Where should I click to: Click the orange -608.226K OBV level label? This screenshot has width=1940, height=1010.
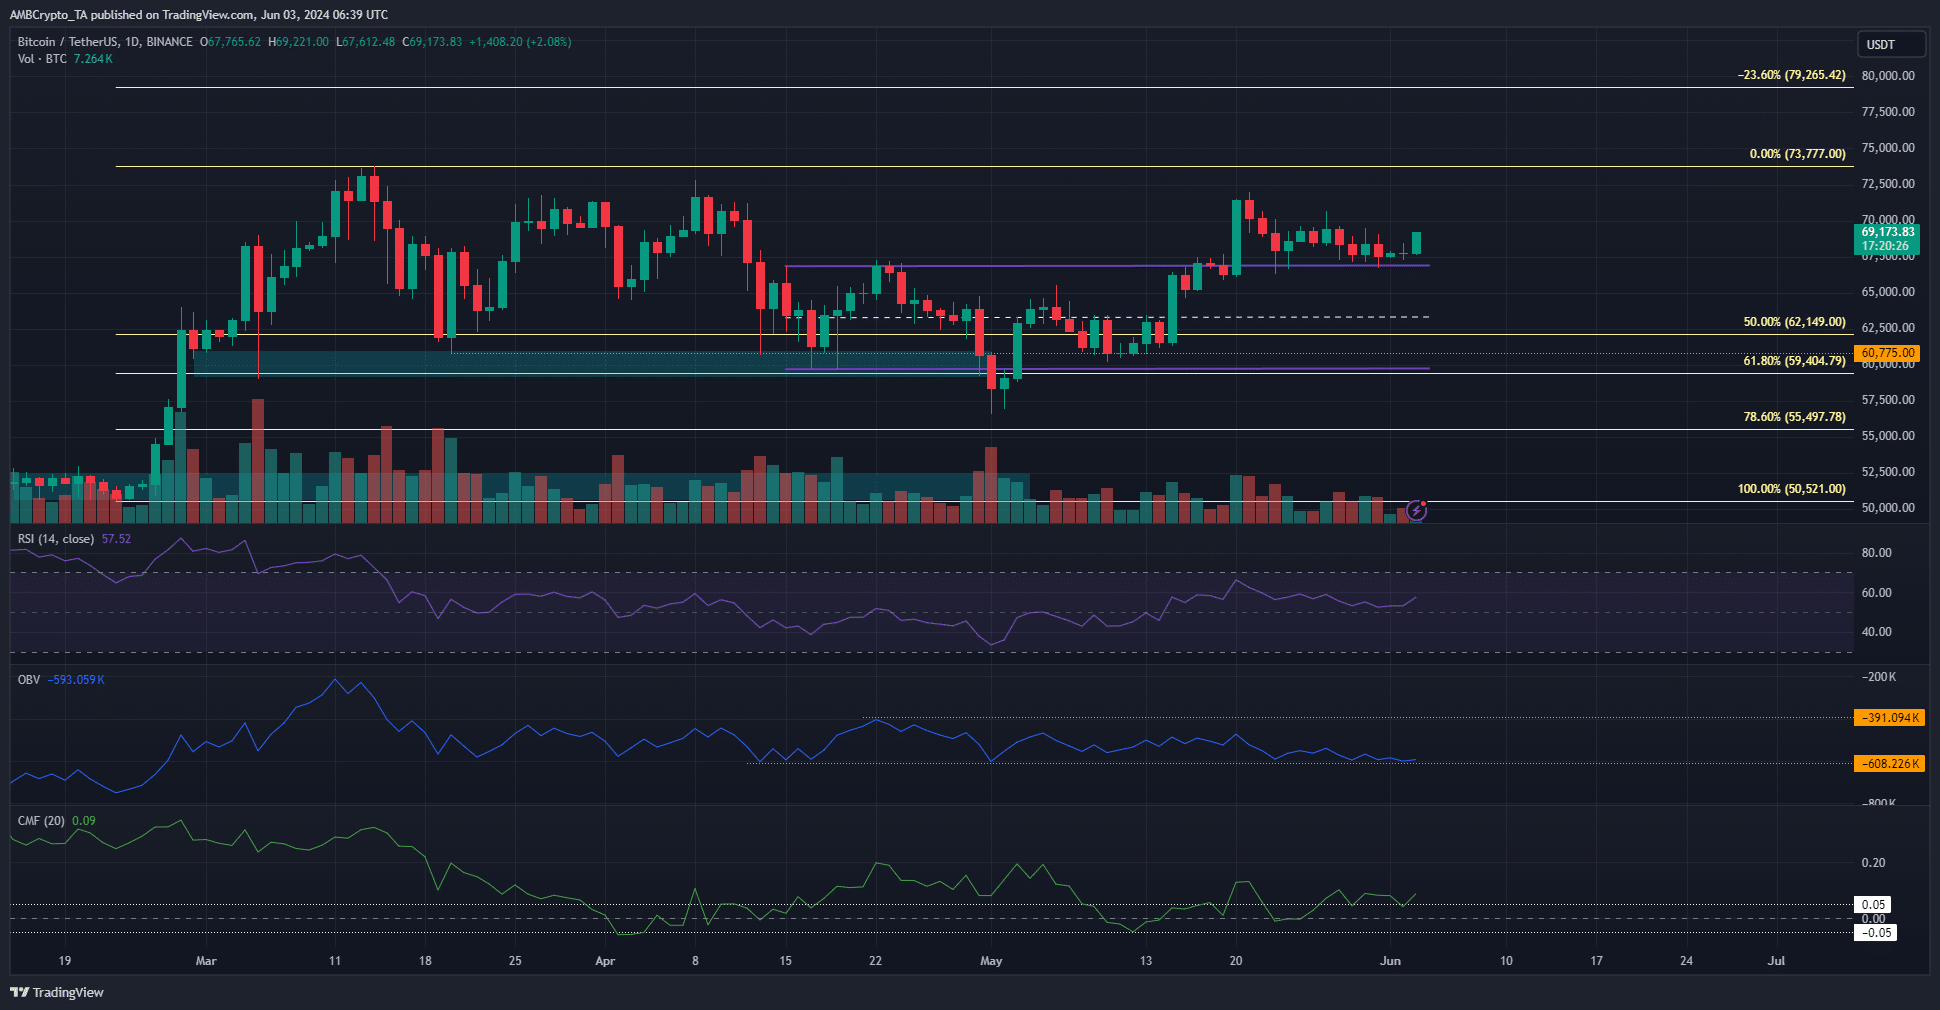[x=1889, y=764]
